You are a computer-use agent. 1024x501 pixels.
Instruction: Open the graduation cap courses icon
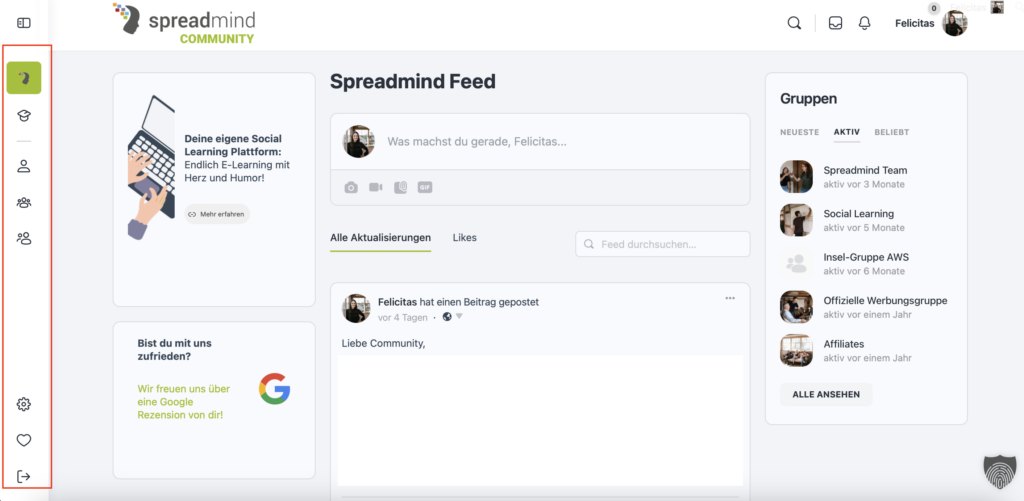pos(24,116)
